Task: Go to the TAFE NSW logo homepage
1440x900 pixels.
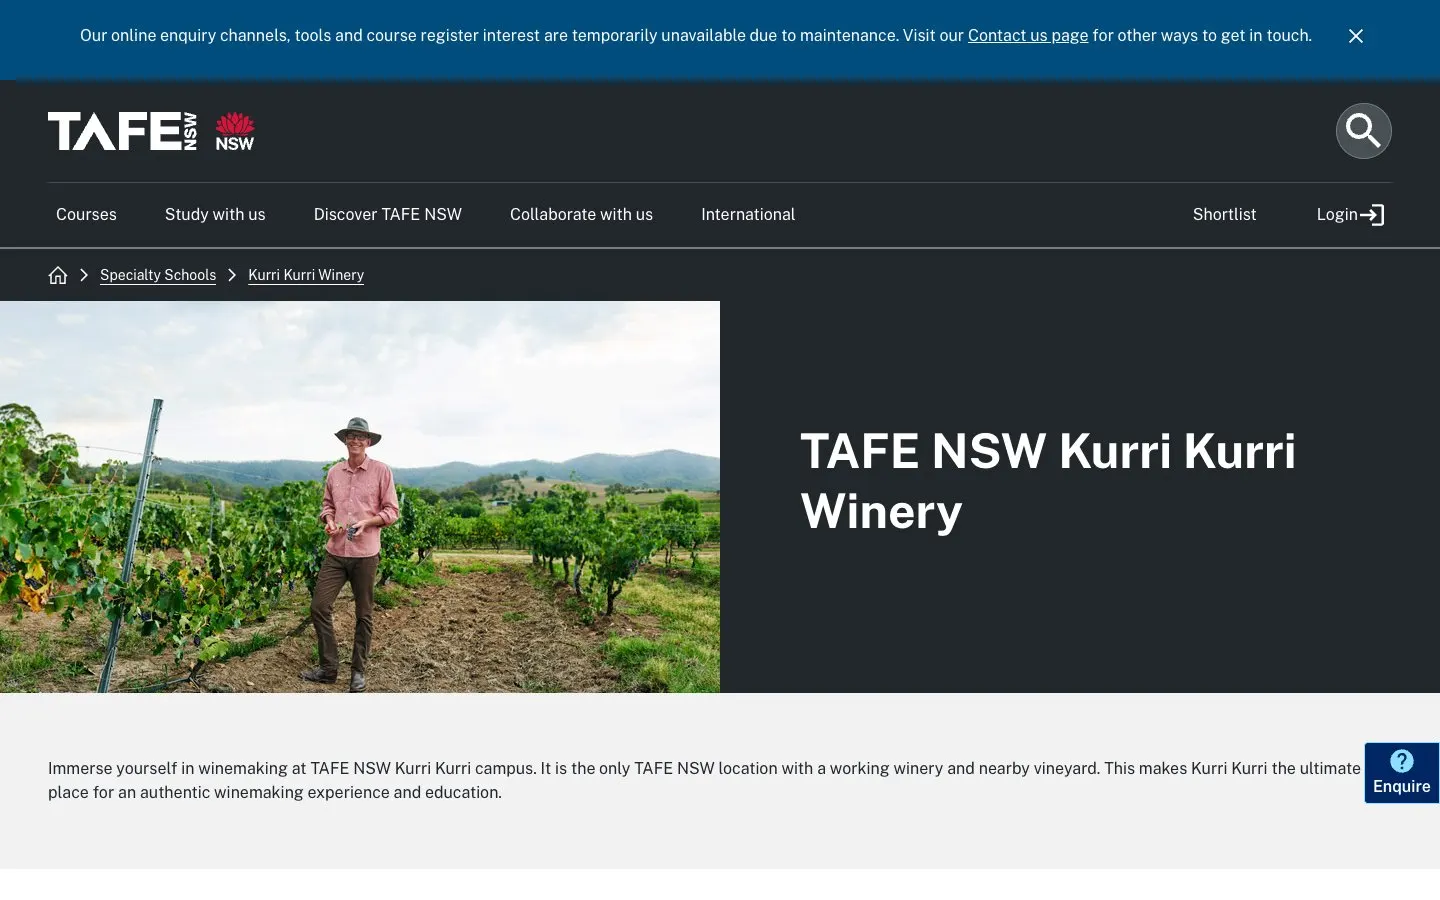Action: pos(122,131)
